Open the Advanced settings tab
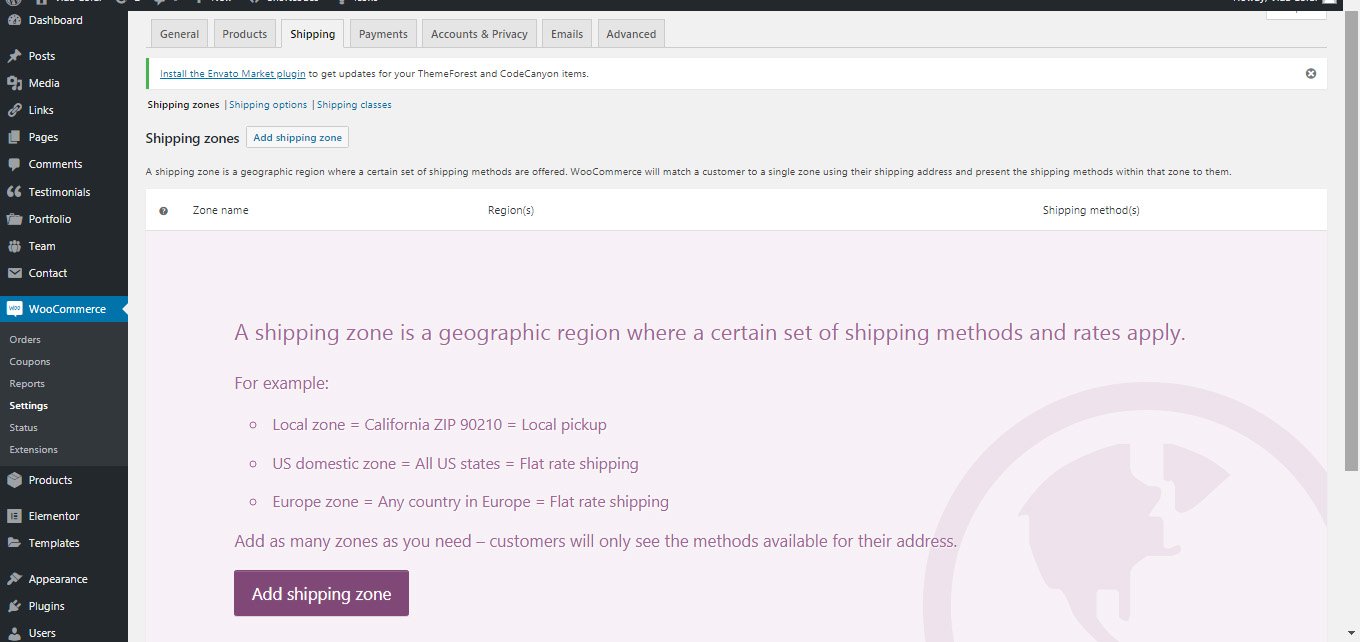This screenshot has height=642, width=1360. (x=631, y=34)
